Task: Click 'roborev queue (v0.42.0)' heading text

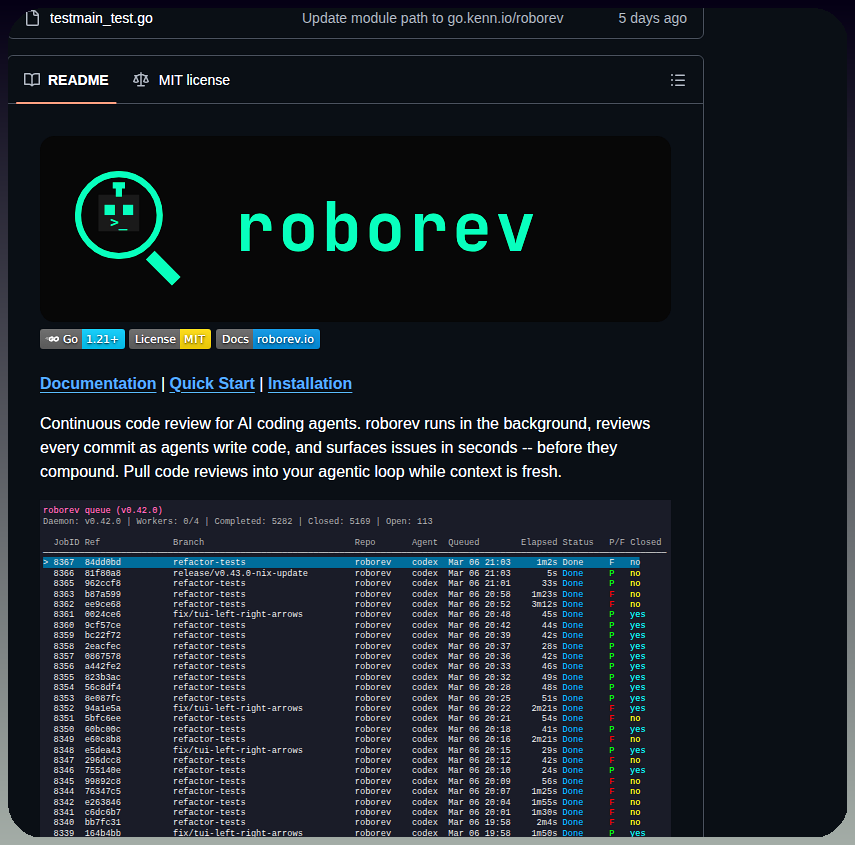Action: (x=103, y=510)
